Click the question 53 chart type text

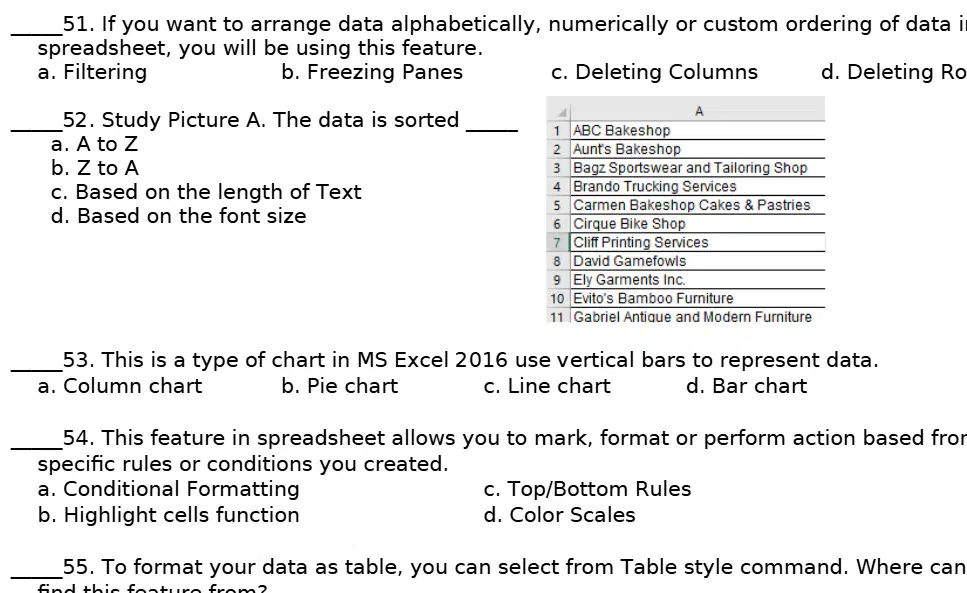[x=471, y=360]
